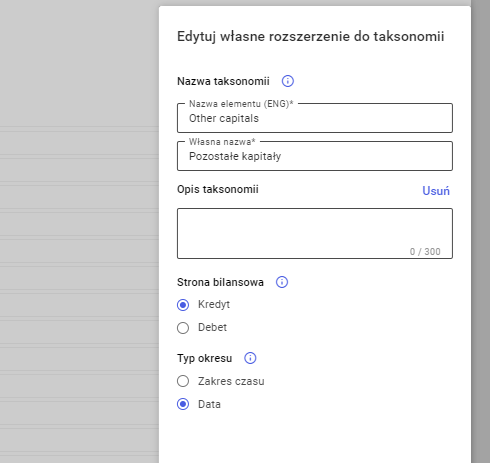This screenshot has height=463, width=490.
Task: Select the Kredyt radio button
Action: [x=183, y=305]
